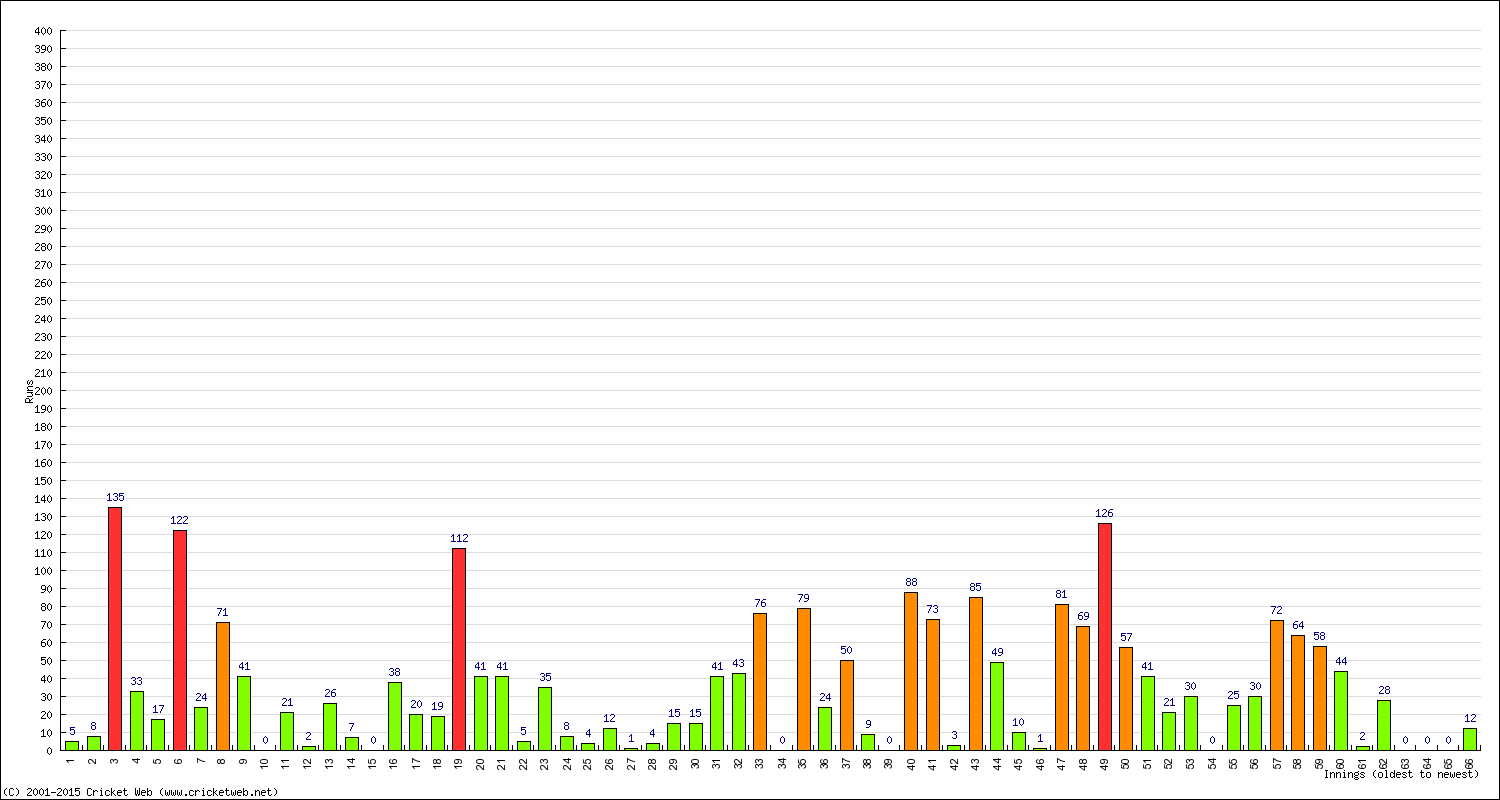Select the value label 26

pyautogui.click(x=330, y=693)
